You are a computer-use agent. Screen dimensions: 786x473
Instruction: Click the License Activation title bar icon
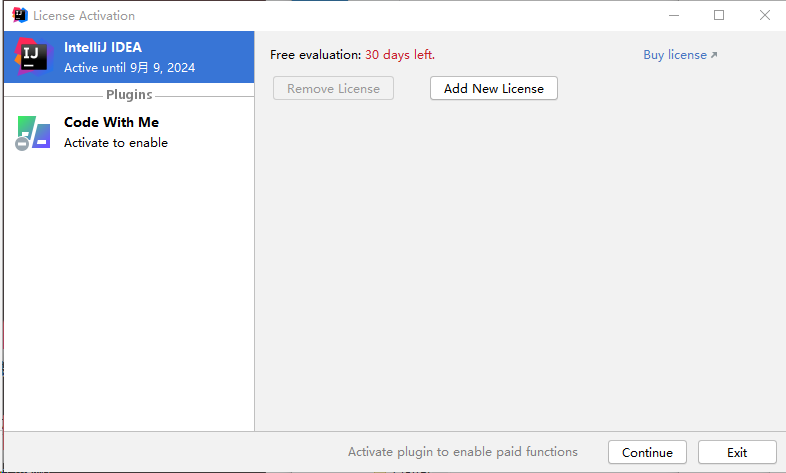[x=20, y=16]
